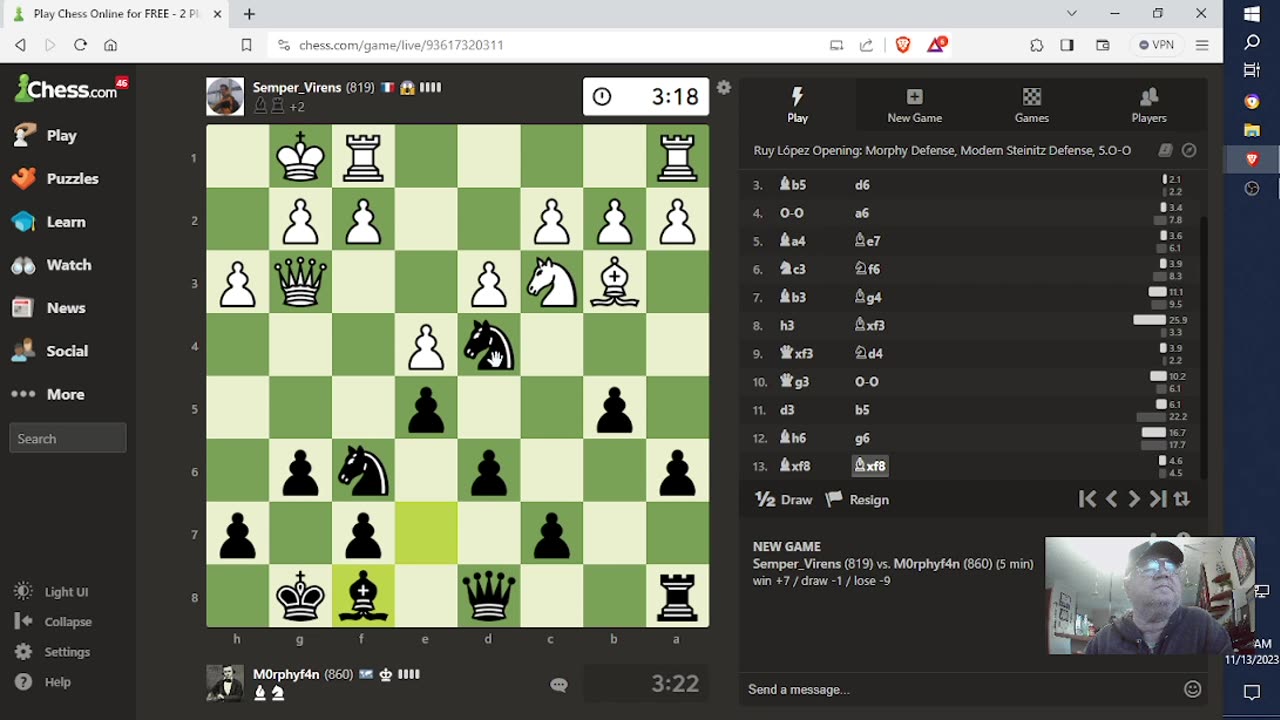Toggle the browser sidebar panel
This screenshot has height=720, width=1280.
pos(1067,45)
